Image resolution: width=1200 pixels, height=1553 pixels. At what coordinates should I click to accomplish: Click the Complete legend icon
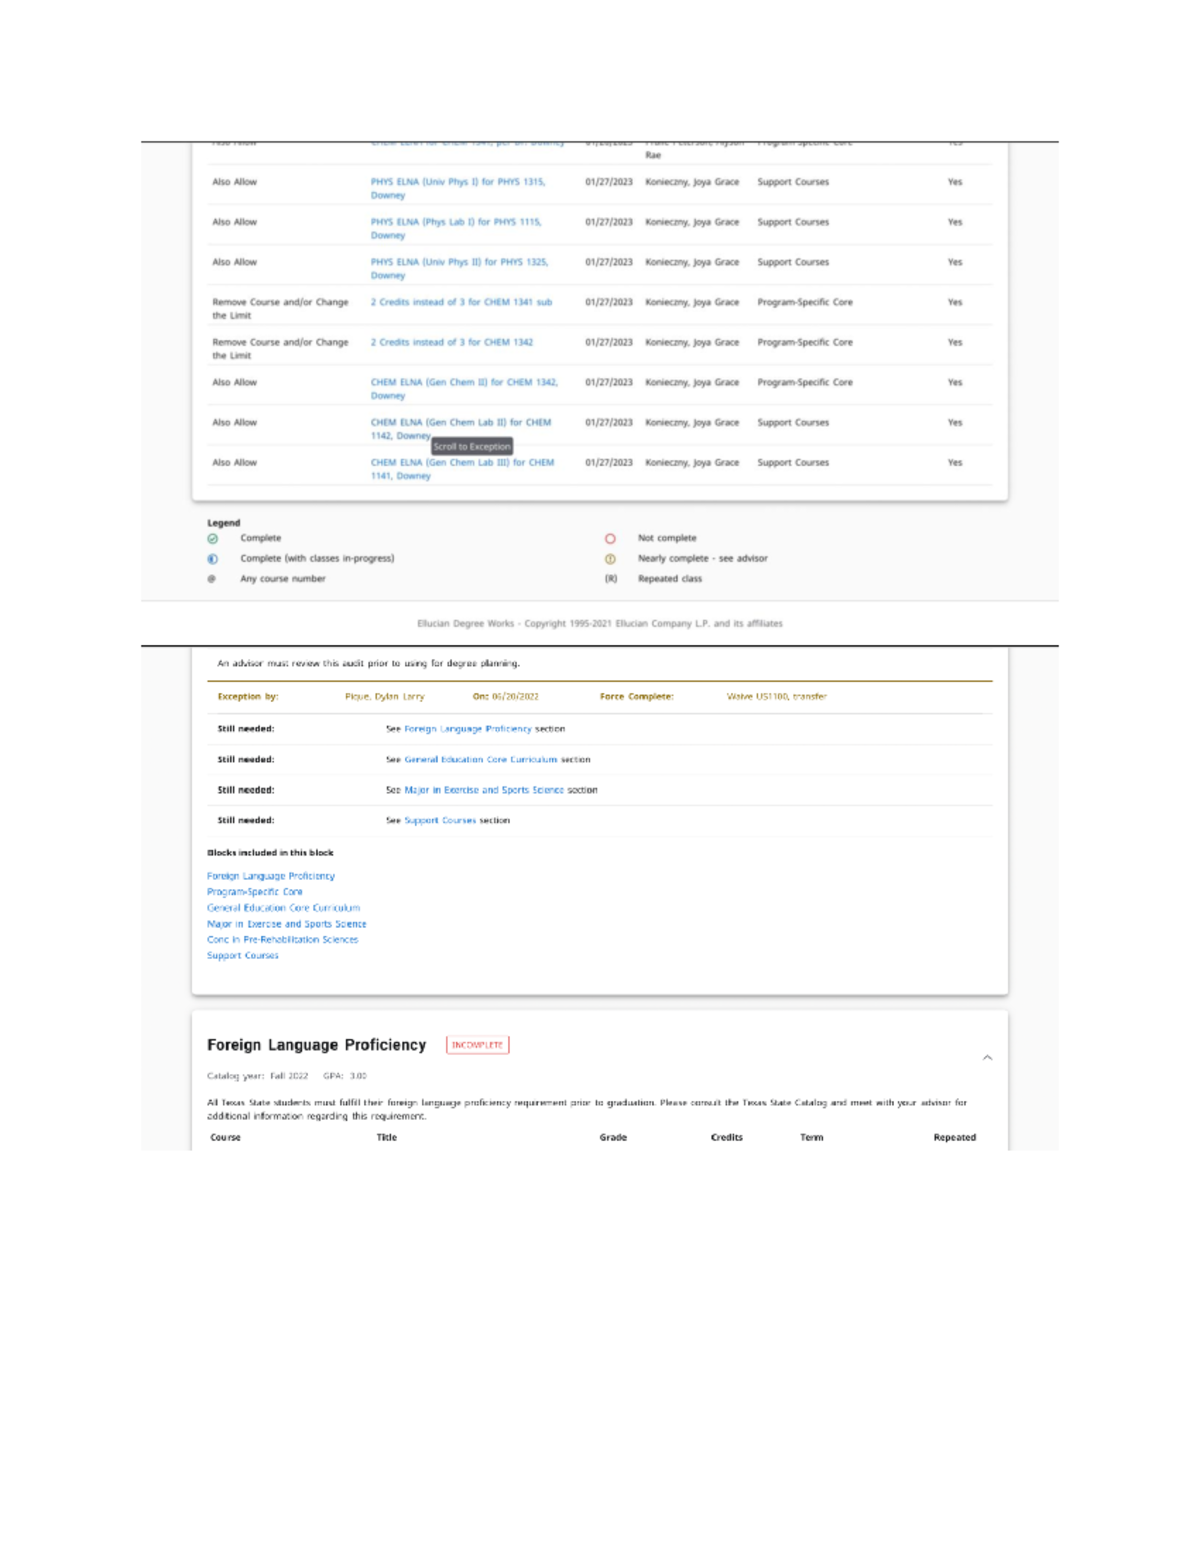(x=215, y=538)
